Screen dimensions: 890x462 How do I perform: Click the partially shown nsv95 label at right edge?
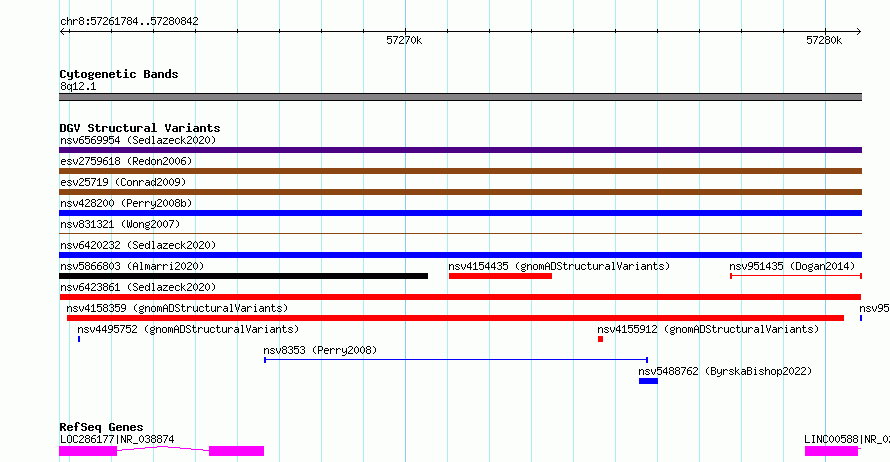(x=874, y=308)
